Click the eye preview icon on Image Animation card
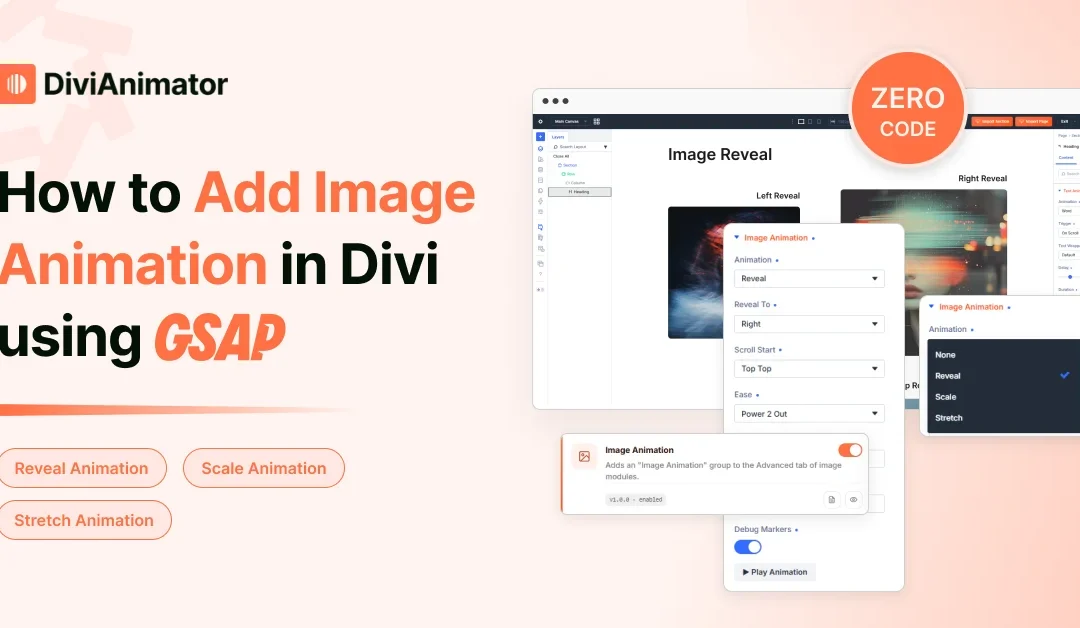Image resolution: width=1080 pixels, height=628 pixels. pos(853,499)
